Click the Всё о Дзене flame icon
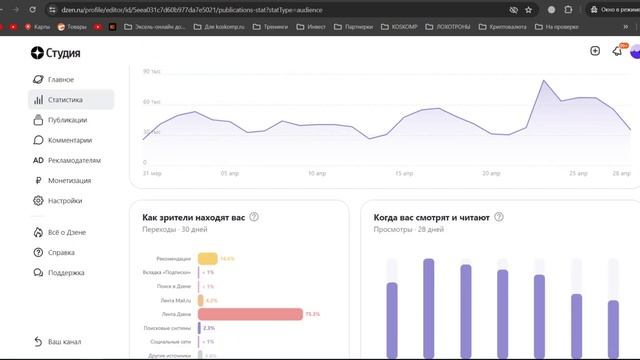This screenshot has height=360, width=640. click(38, 232)
